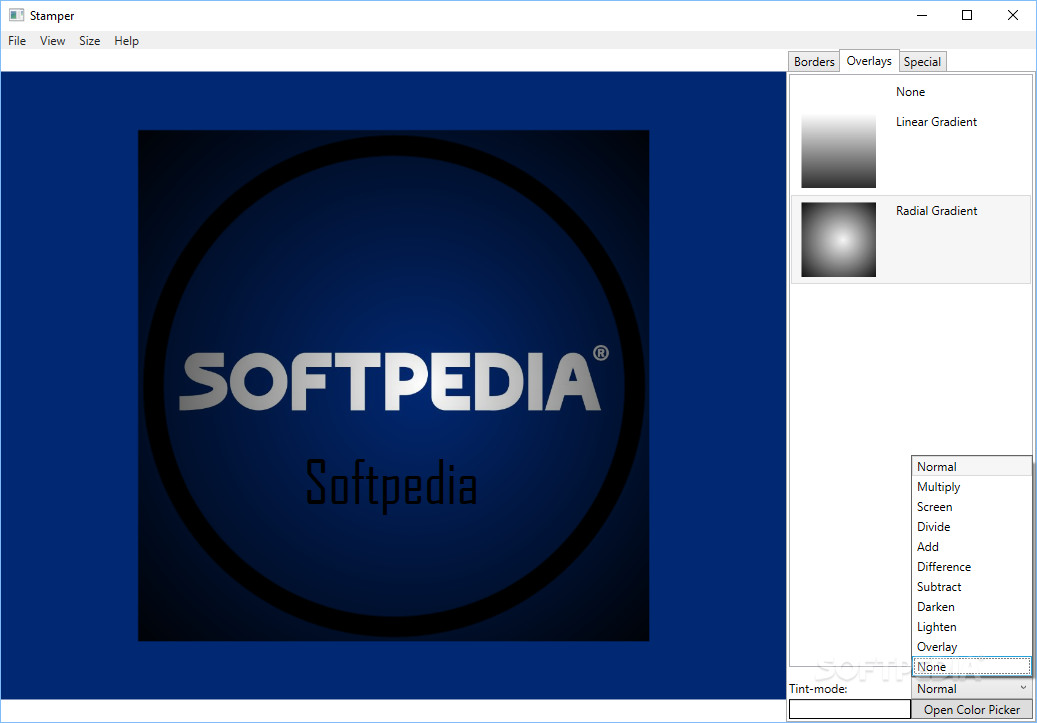Screen dimensions: 1037x723
Task: Select the Linear Gradient label
Action: 936,122
